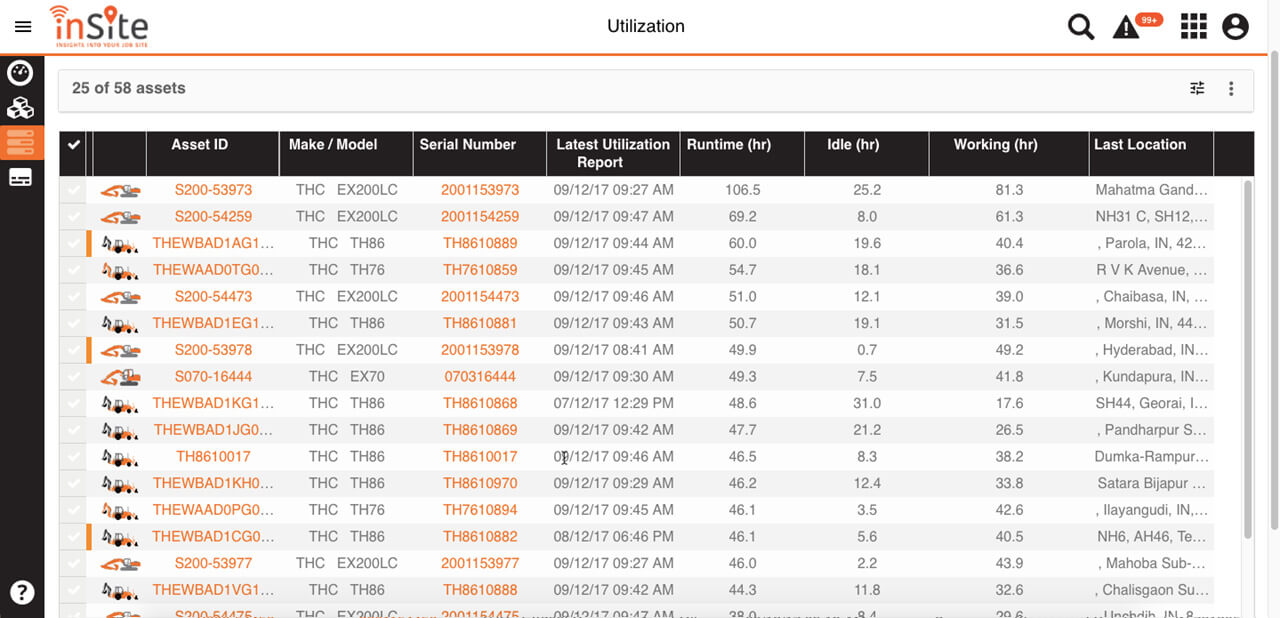1280x618 pixels.
Task: Open serial number link TH8610889
Action: tap(480, 244)
